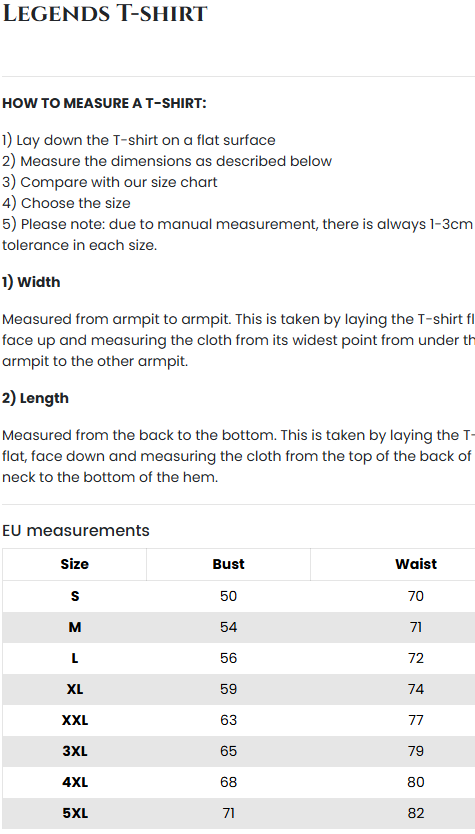This screenshot has width=475, height=834.
Task: Select the L size row label
Action: (75, 658)
